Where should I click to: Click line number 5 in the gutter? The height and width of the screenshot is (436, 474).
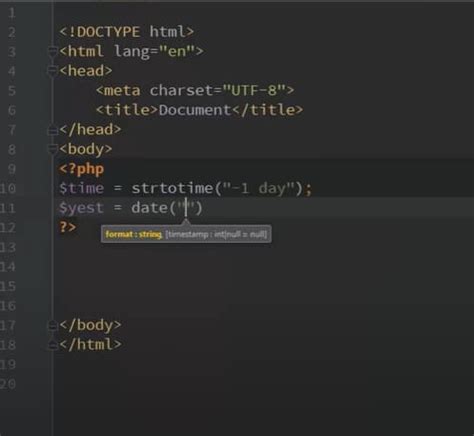12,91
